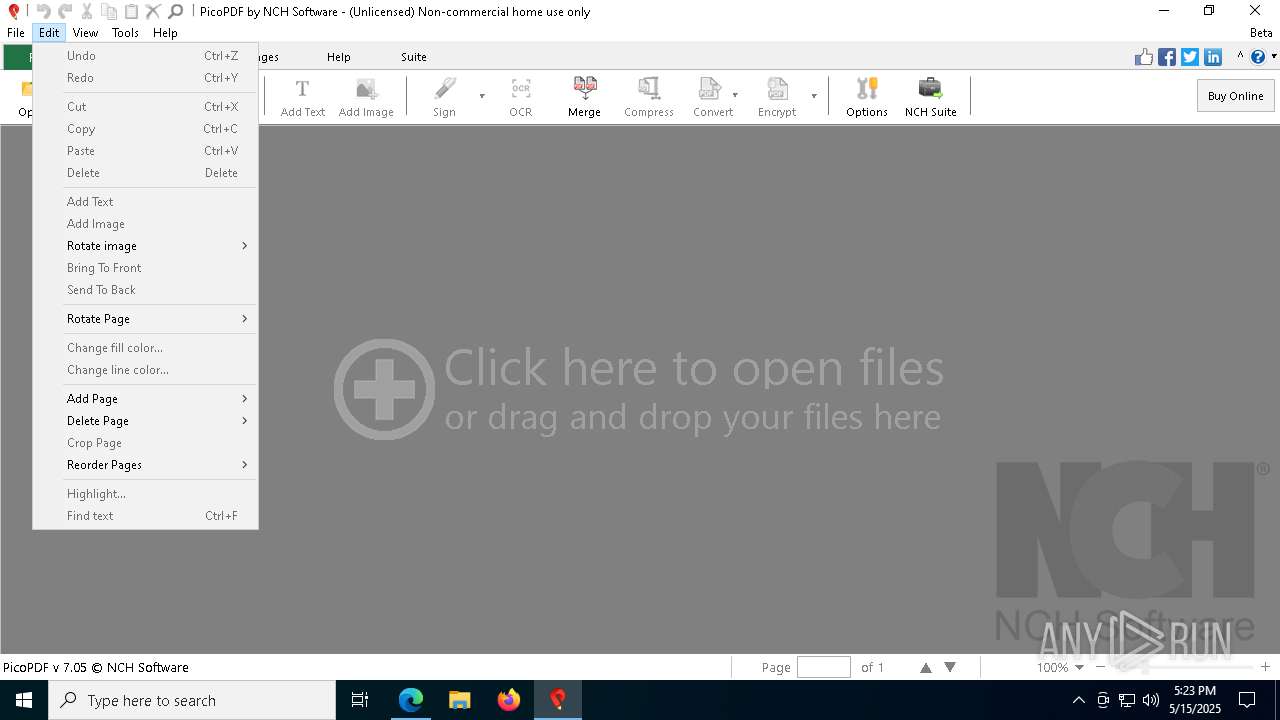This screenshot has width=1280, height=720.
Task: Click the Add Text toolbar icon
Action: coord(302,97)
